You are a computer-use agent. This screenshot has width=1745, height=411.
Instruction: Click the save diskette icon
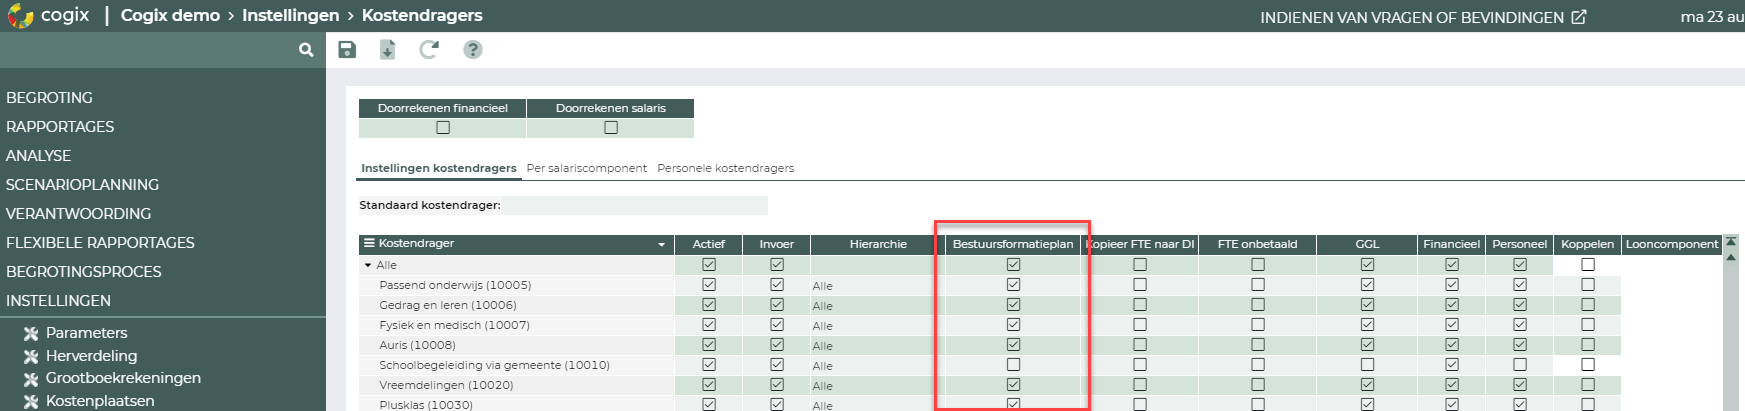pos(347,50)
